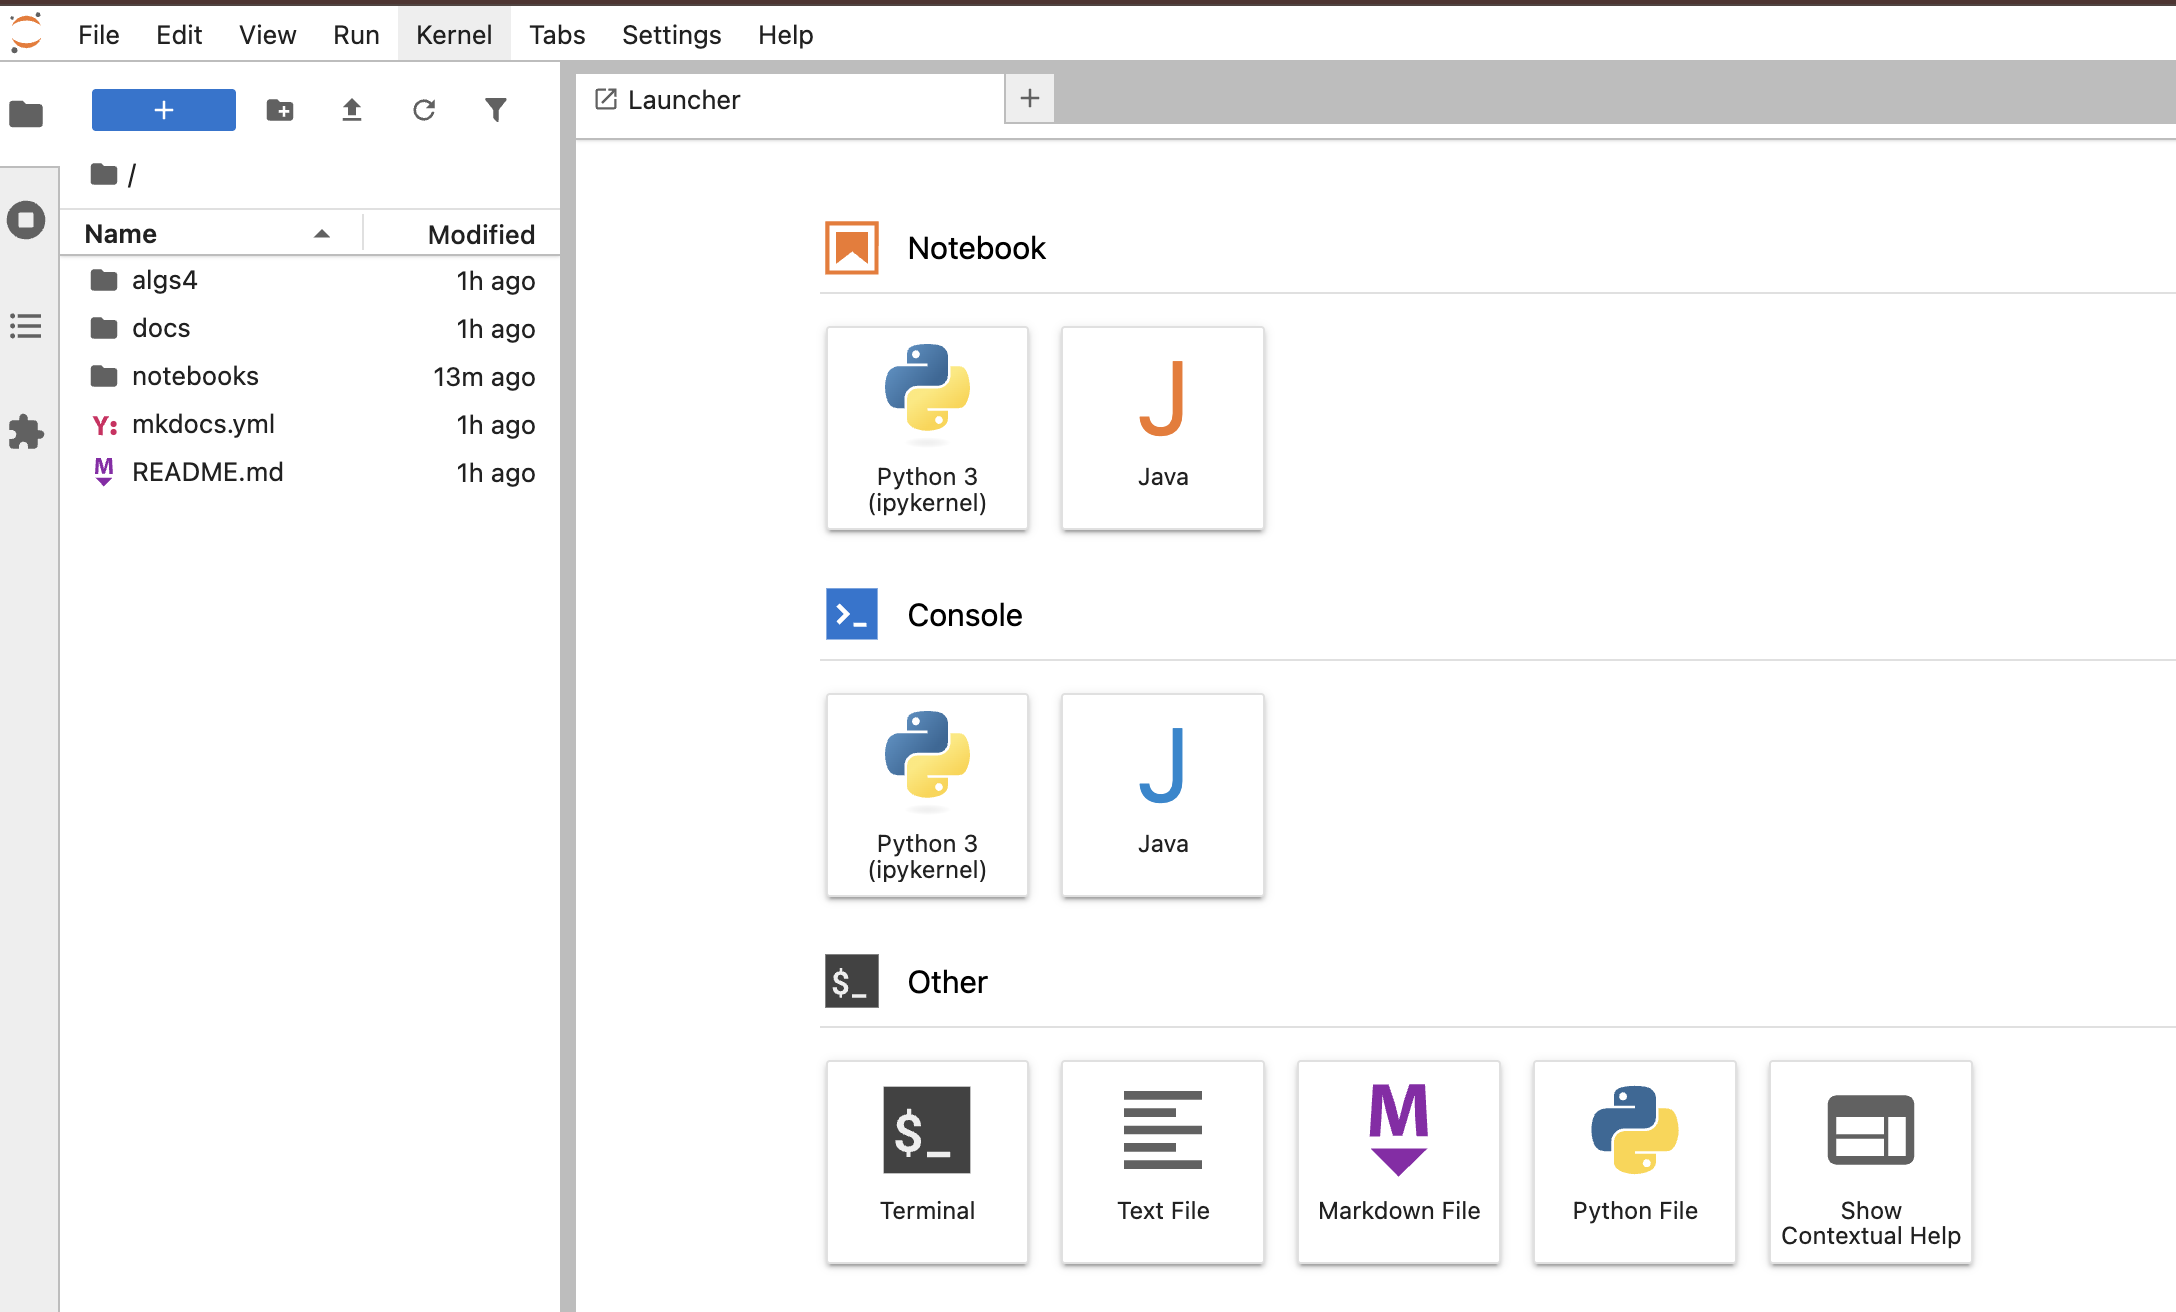Select the Launcher tab

pyautogui.click(x=790, y=100)
